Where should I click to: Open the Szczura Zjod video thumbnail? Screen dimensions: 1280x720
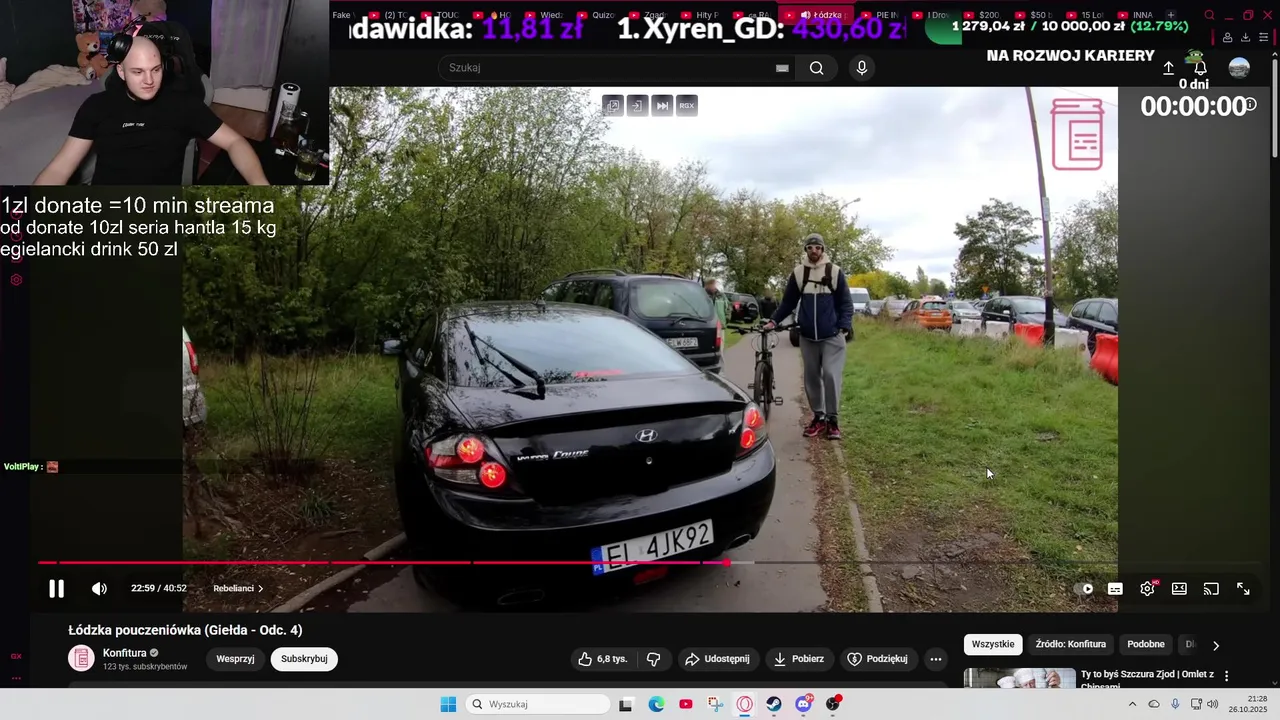tap(1019, 679)
